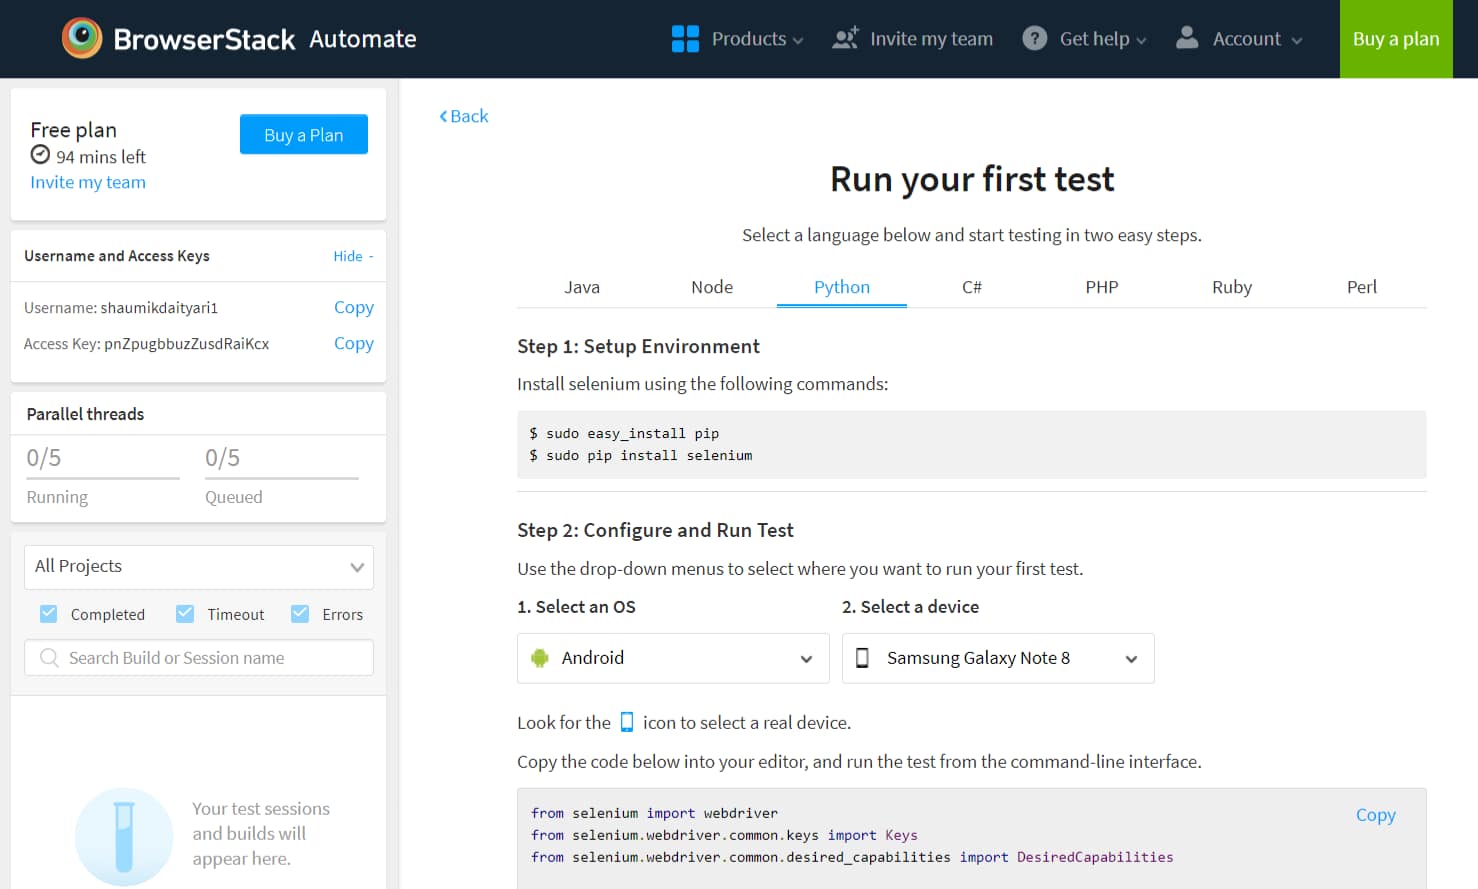Uncheck the Errors checkbox

point(300,613)
